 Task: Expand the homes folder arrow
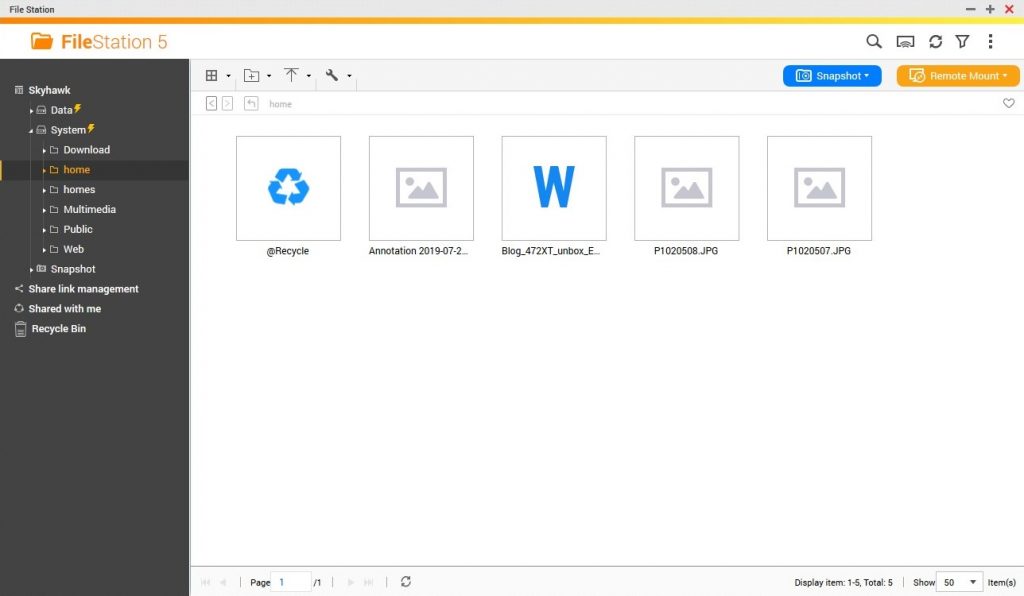(44, 191)
